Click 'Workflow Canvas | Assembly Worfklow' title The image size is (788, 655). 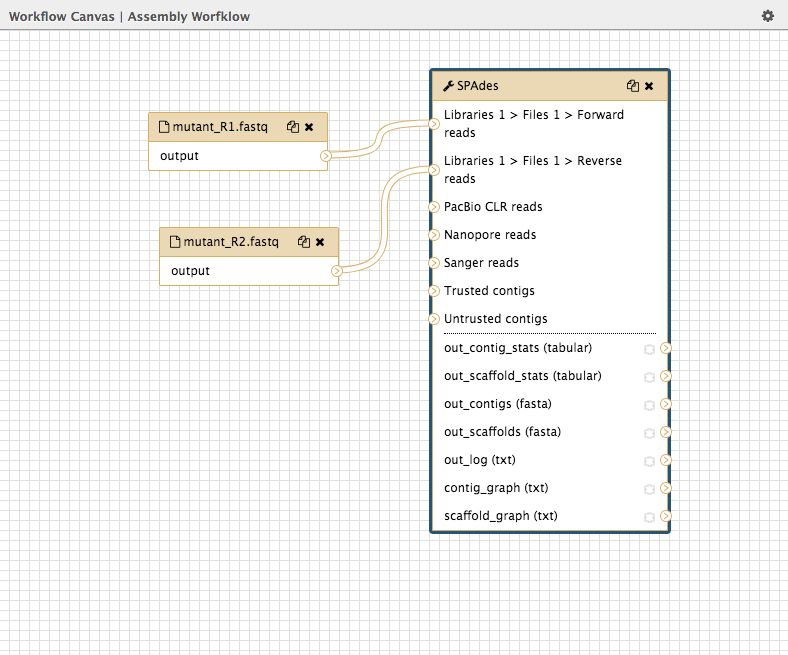(x=129, y=16)
